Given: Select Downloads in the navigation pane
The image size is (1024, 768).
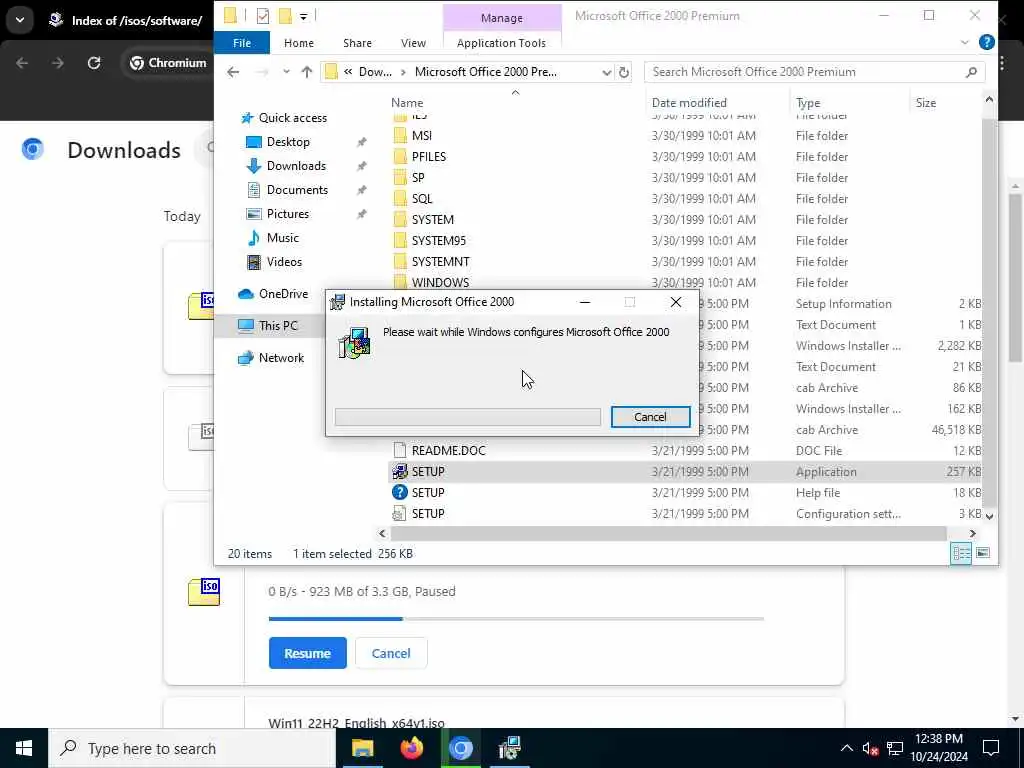Looking at the screenshot, I should coord(296,166).
